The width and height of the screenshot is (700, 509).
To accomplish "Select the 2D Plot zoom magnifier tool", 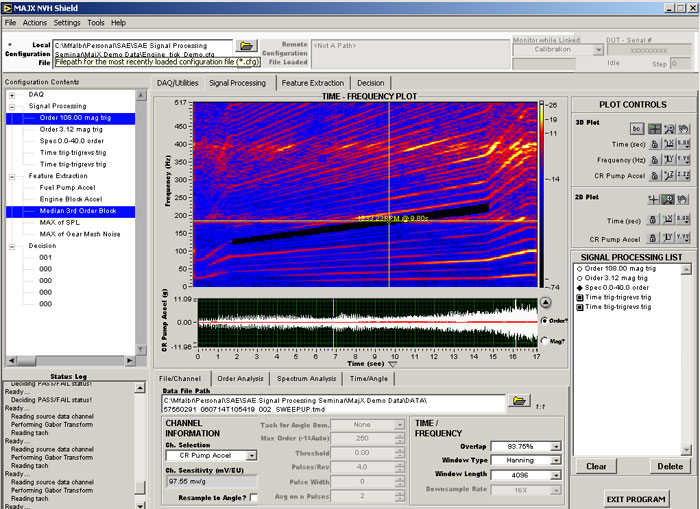I will pyautogui.click(x=670, y=200).
